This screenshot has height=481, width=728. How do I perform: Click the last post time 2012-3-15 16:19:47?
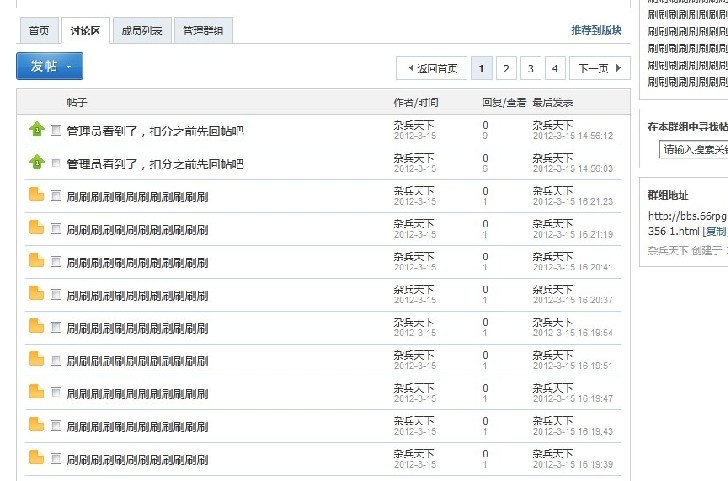coord(572,398)
